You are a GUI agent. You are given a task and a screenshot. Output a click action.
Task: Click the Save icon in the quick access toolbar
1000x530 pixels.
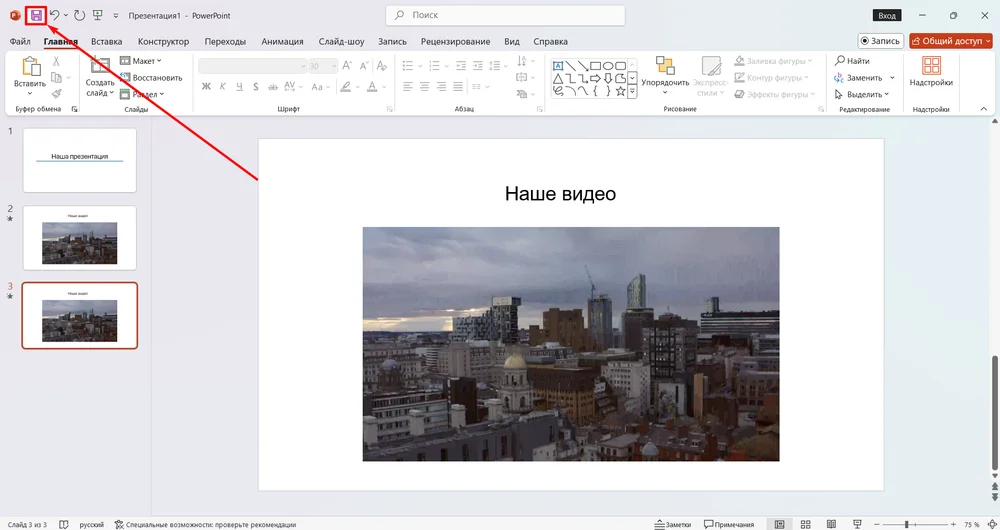tap(36, 16)
